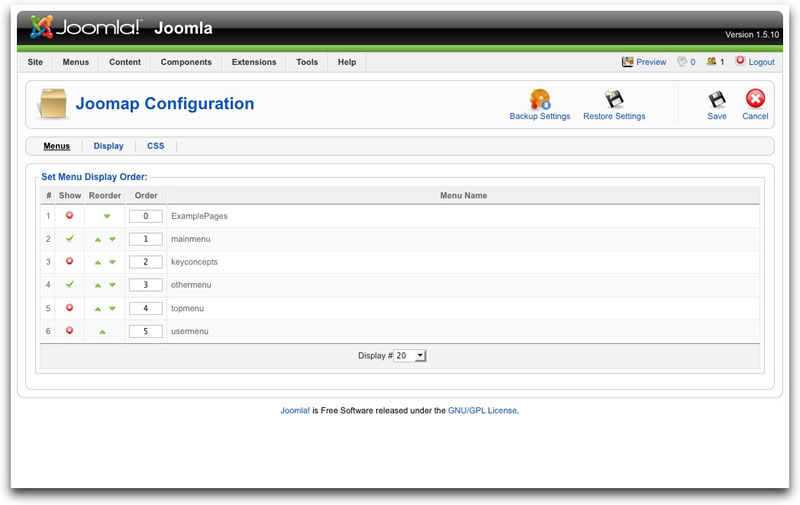Click the keyconcepts menu name
Image resolution: width=800 pixels, height=505 pixels.
pos(194,262)
